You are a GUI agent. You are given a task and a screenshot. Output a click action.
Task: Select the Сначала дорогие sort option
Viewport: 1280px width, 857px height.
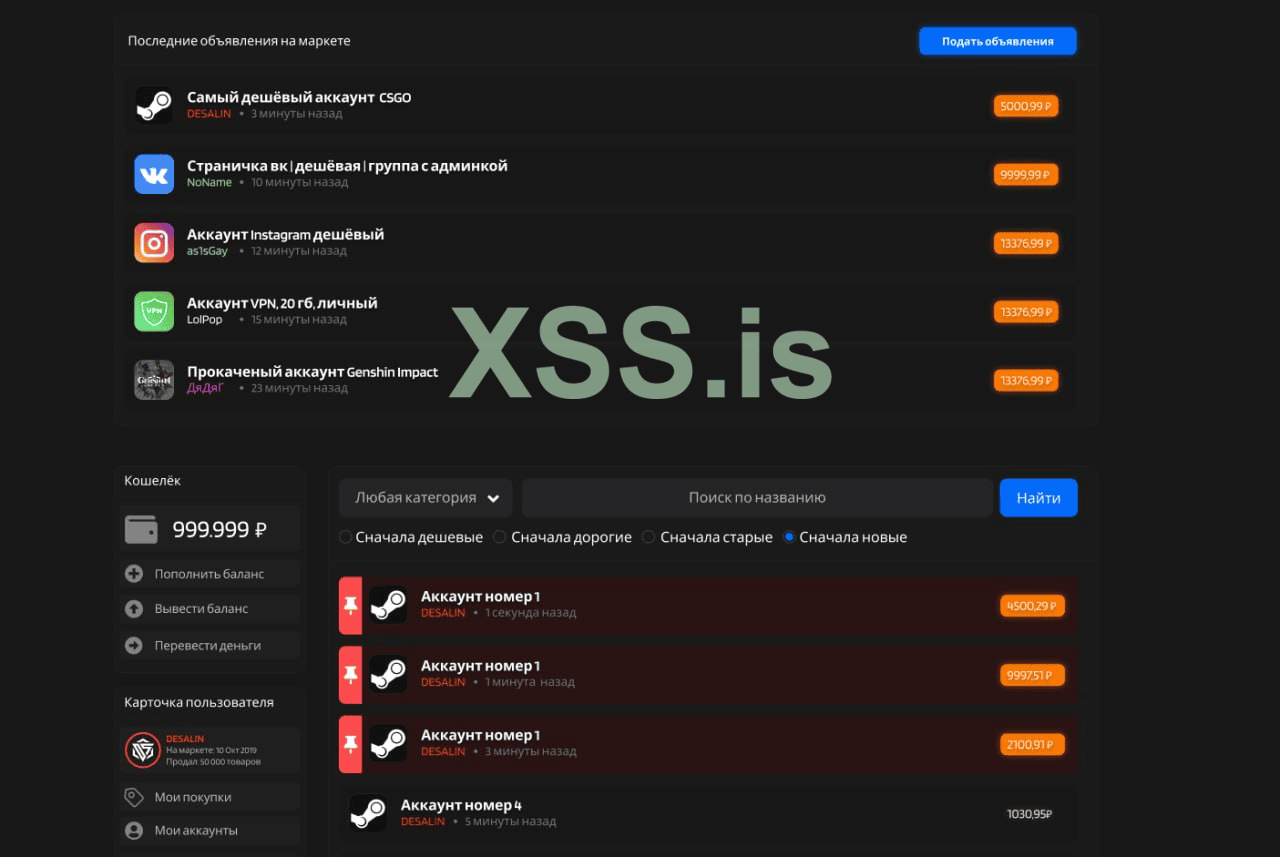pos(500,537)
